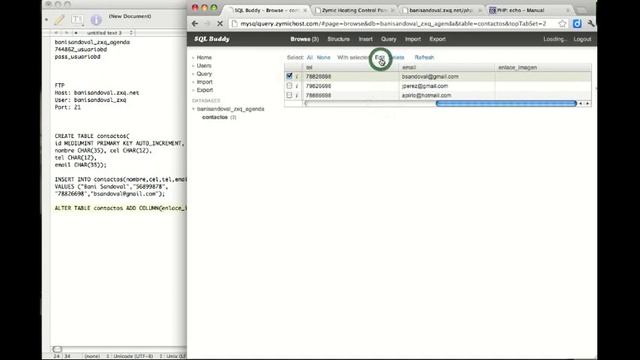Open Import in left sidebar
This screenshot has width=640, height=360.
tap(204, 82)
